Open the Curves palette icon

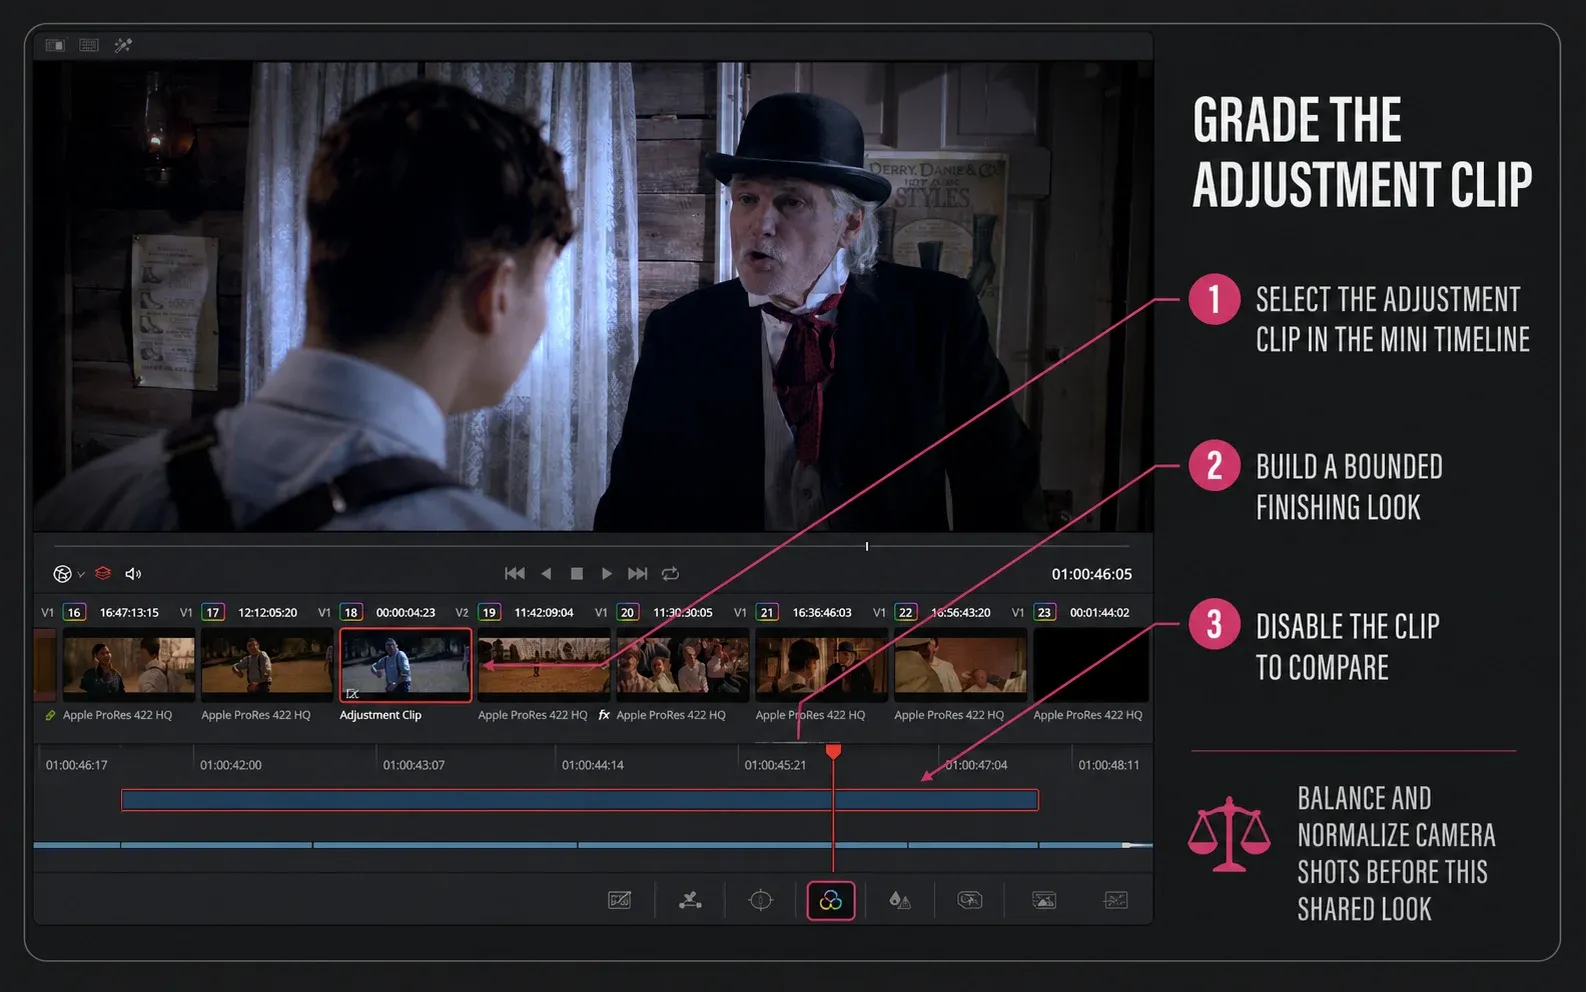point(620,900)
